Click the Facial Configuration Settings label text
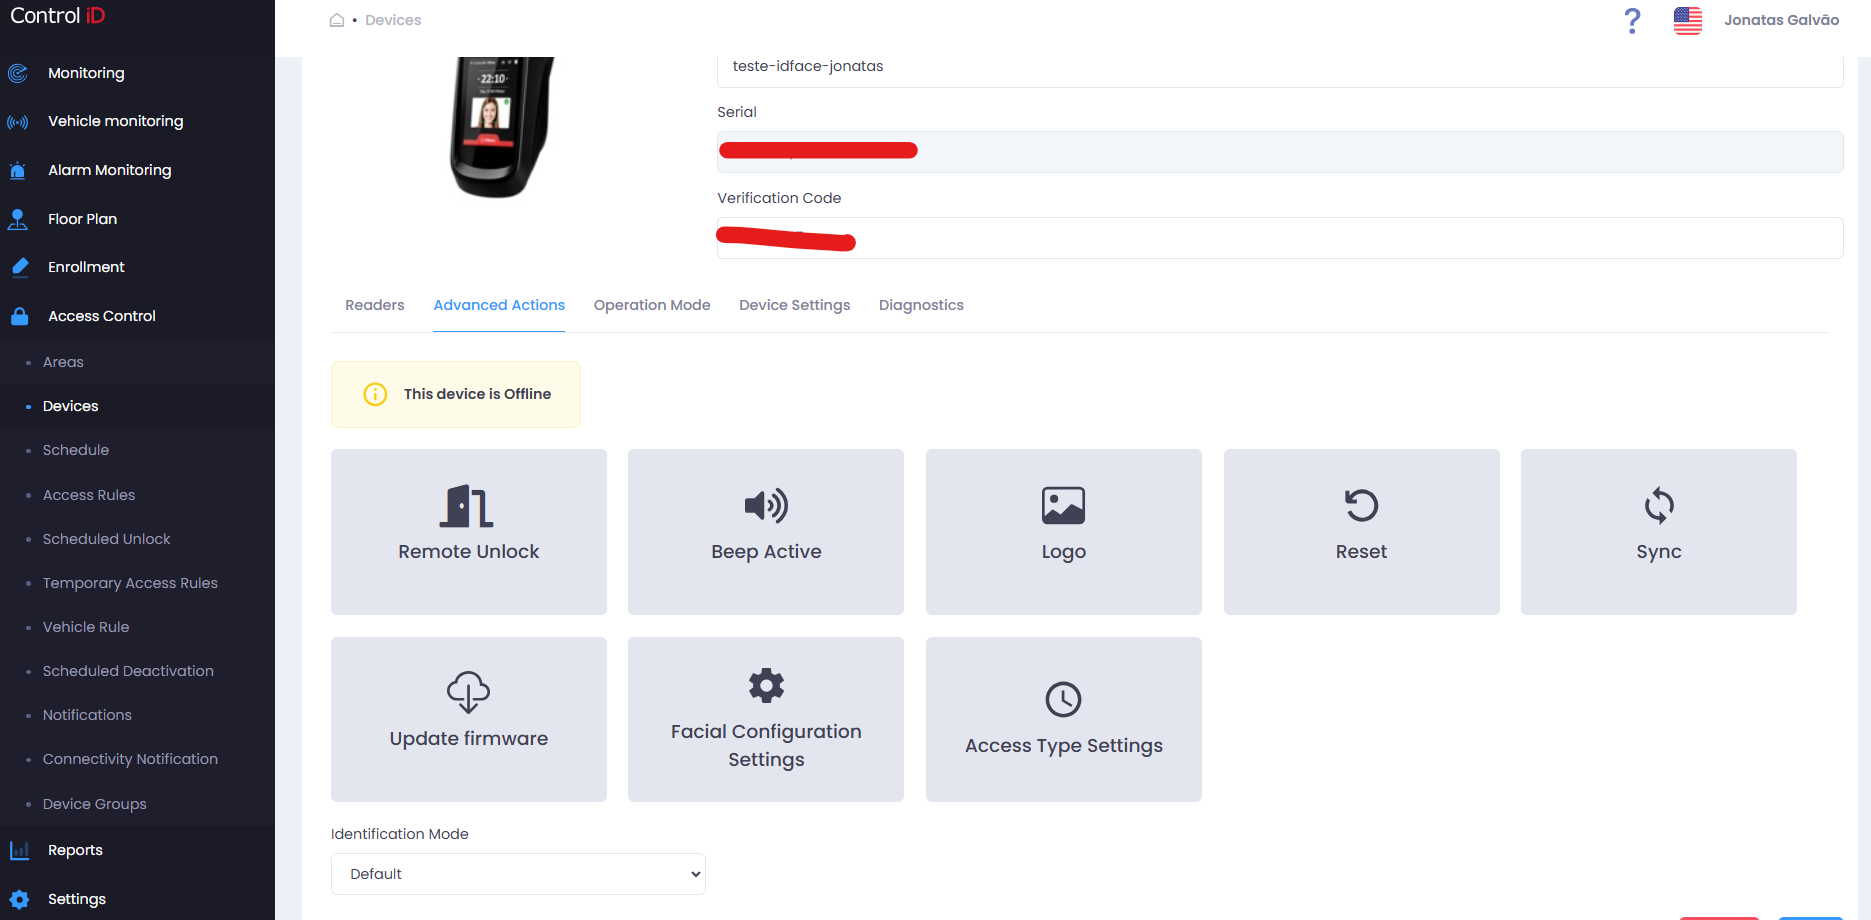The height and width of the screenshot is (920, 1871). pos(766,745)
